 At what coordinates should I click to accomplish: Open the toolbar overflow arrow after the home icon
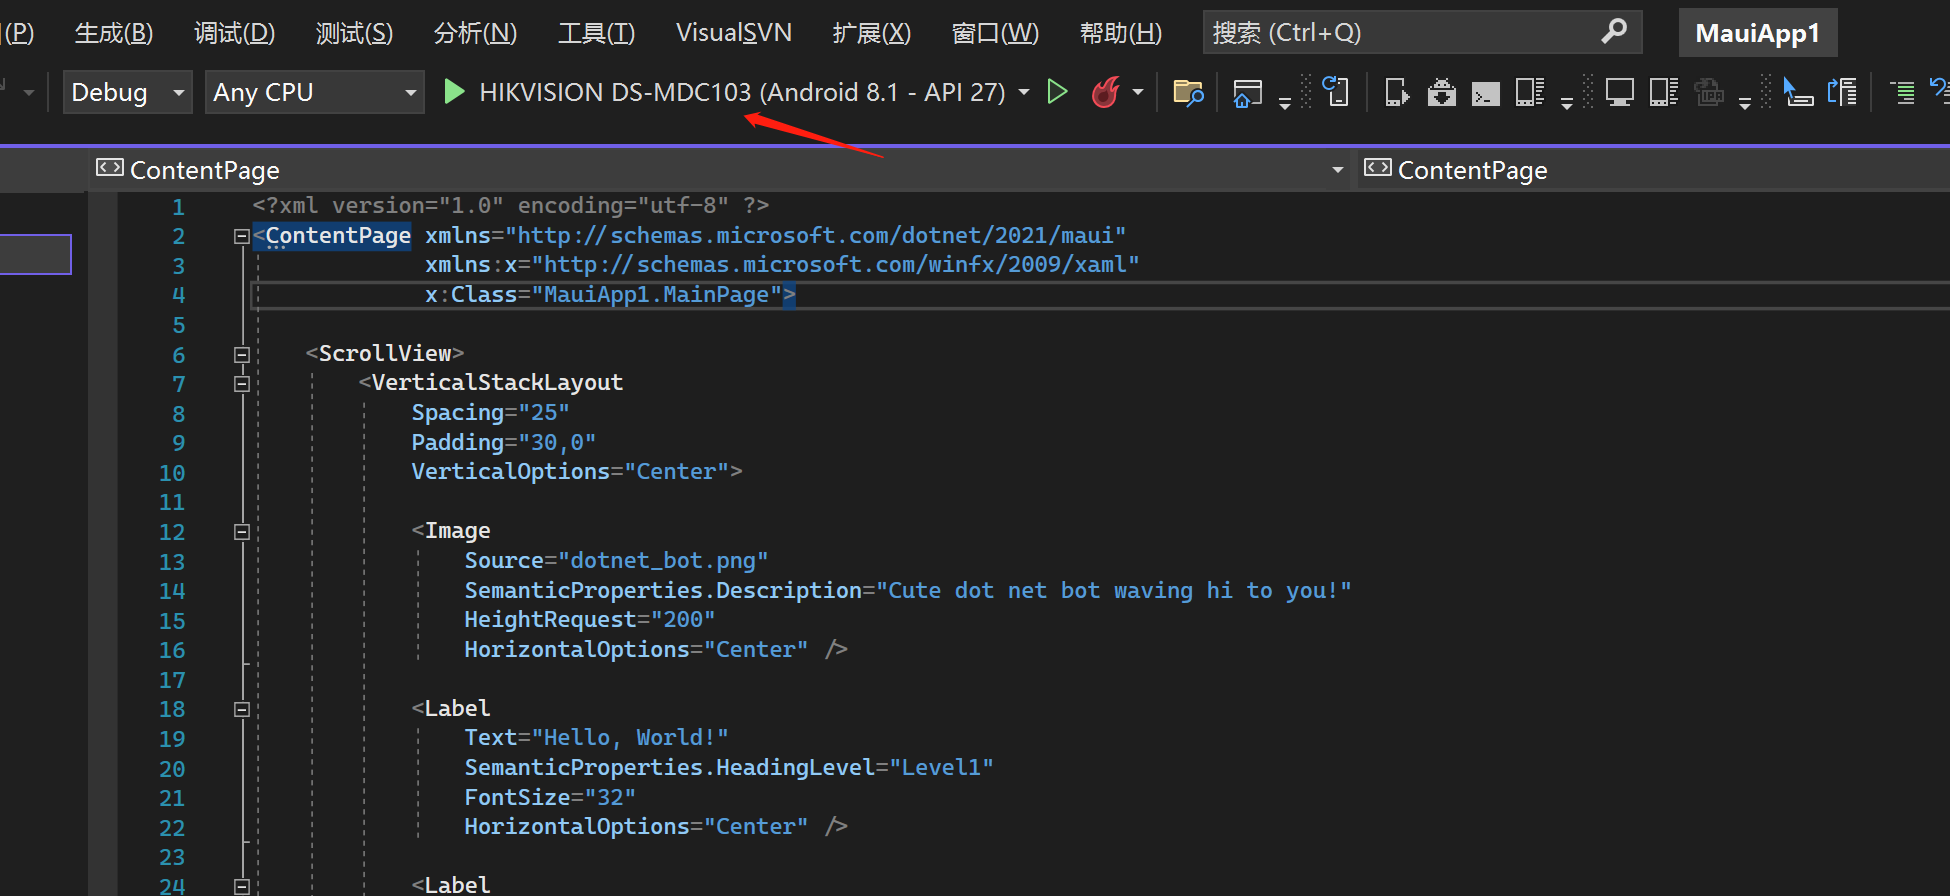(x=1284, y=103)
